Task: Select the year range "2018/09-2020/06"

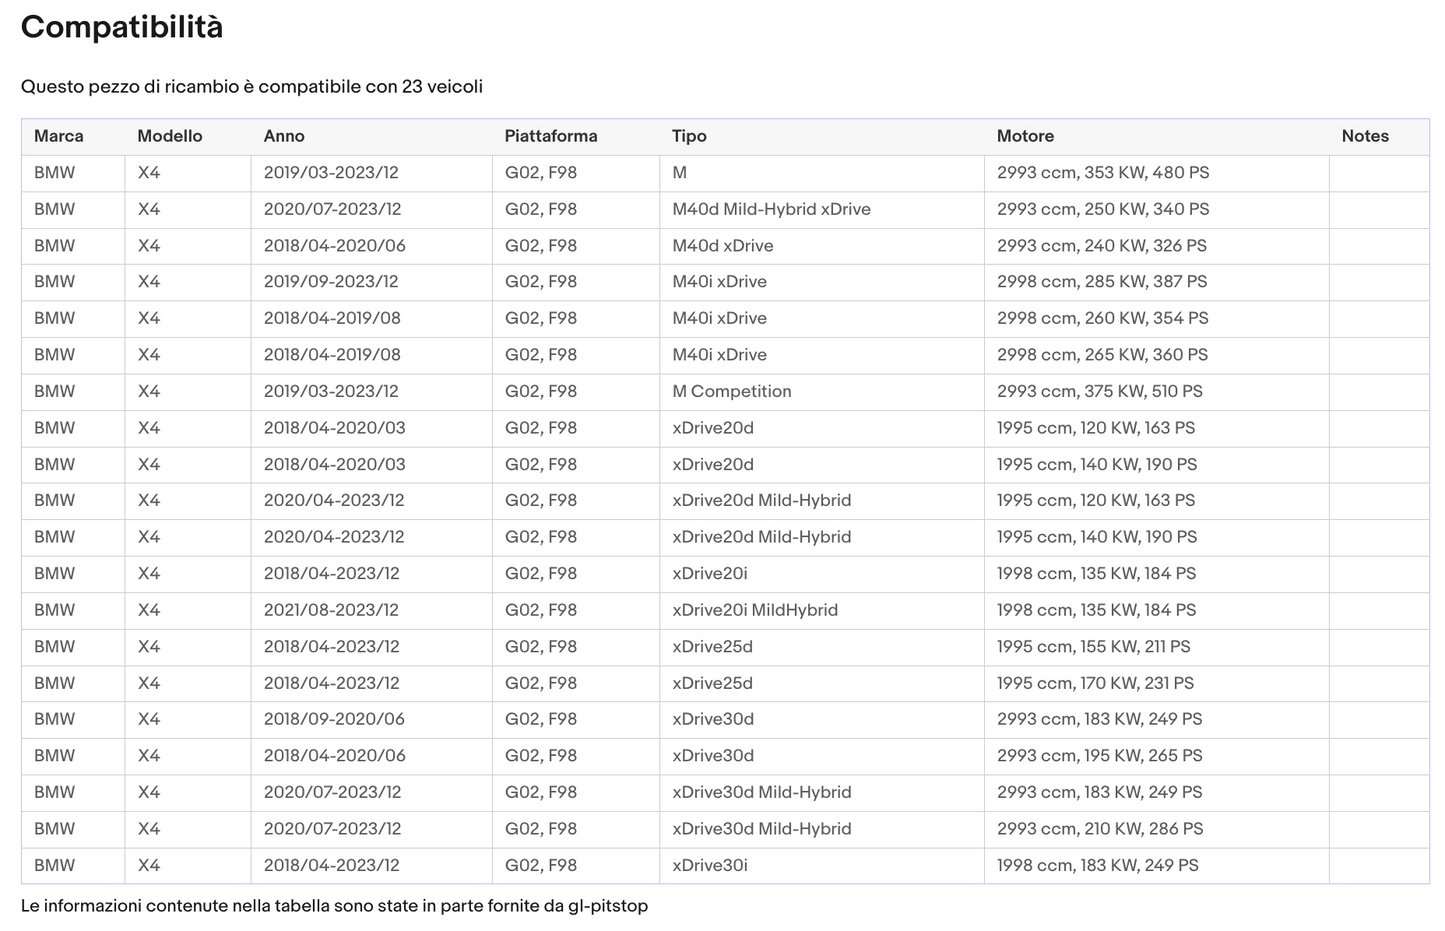Action: 335,720
